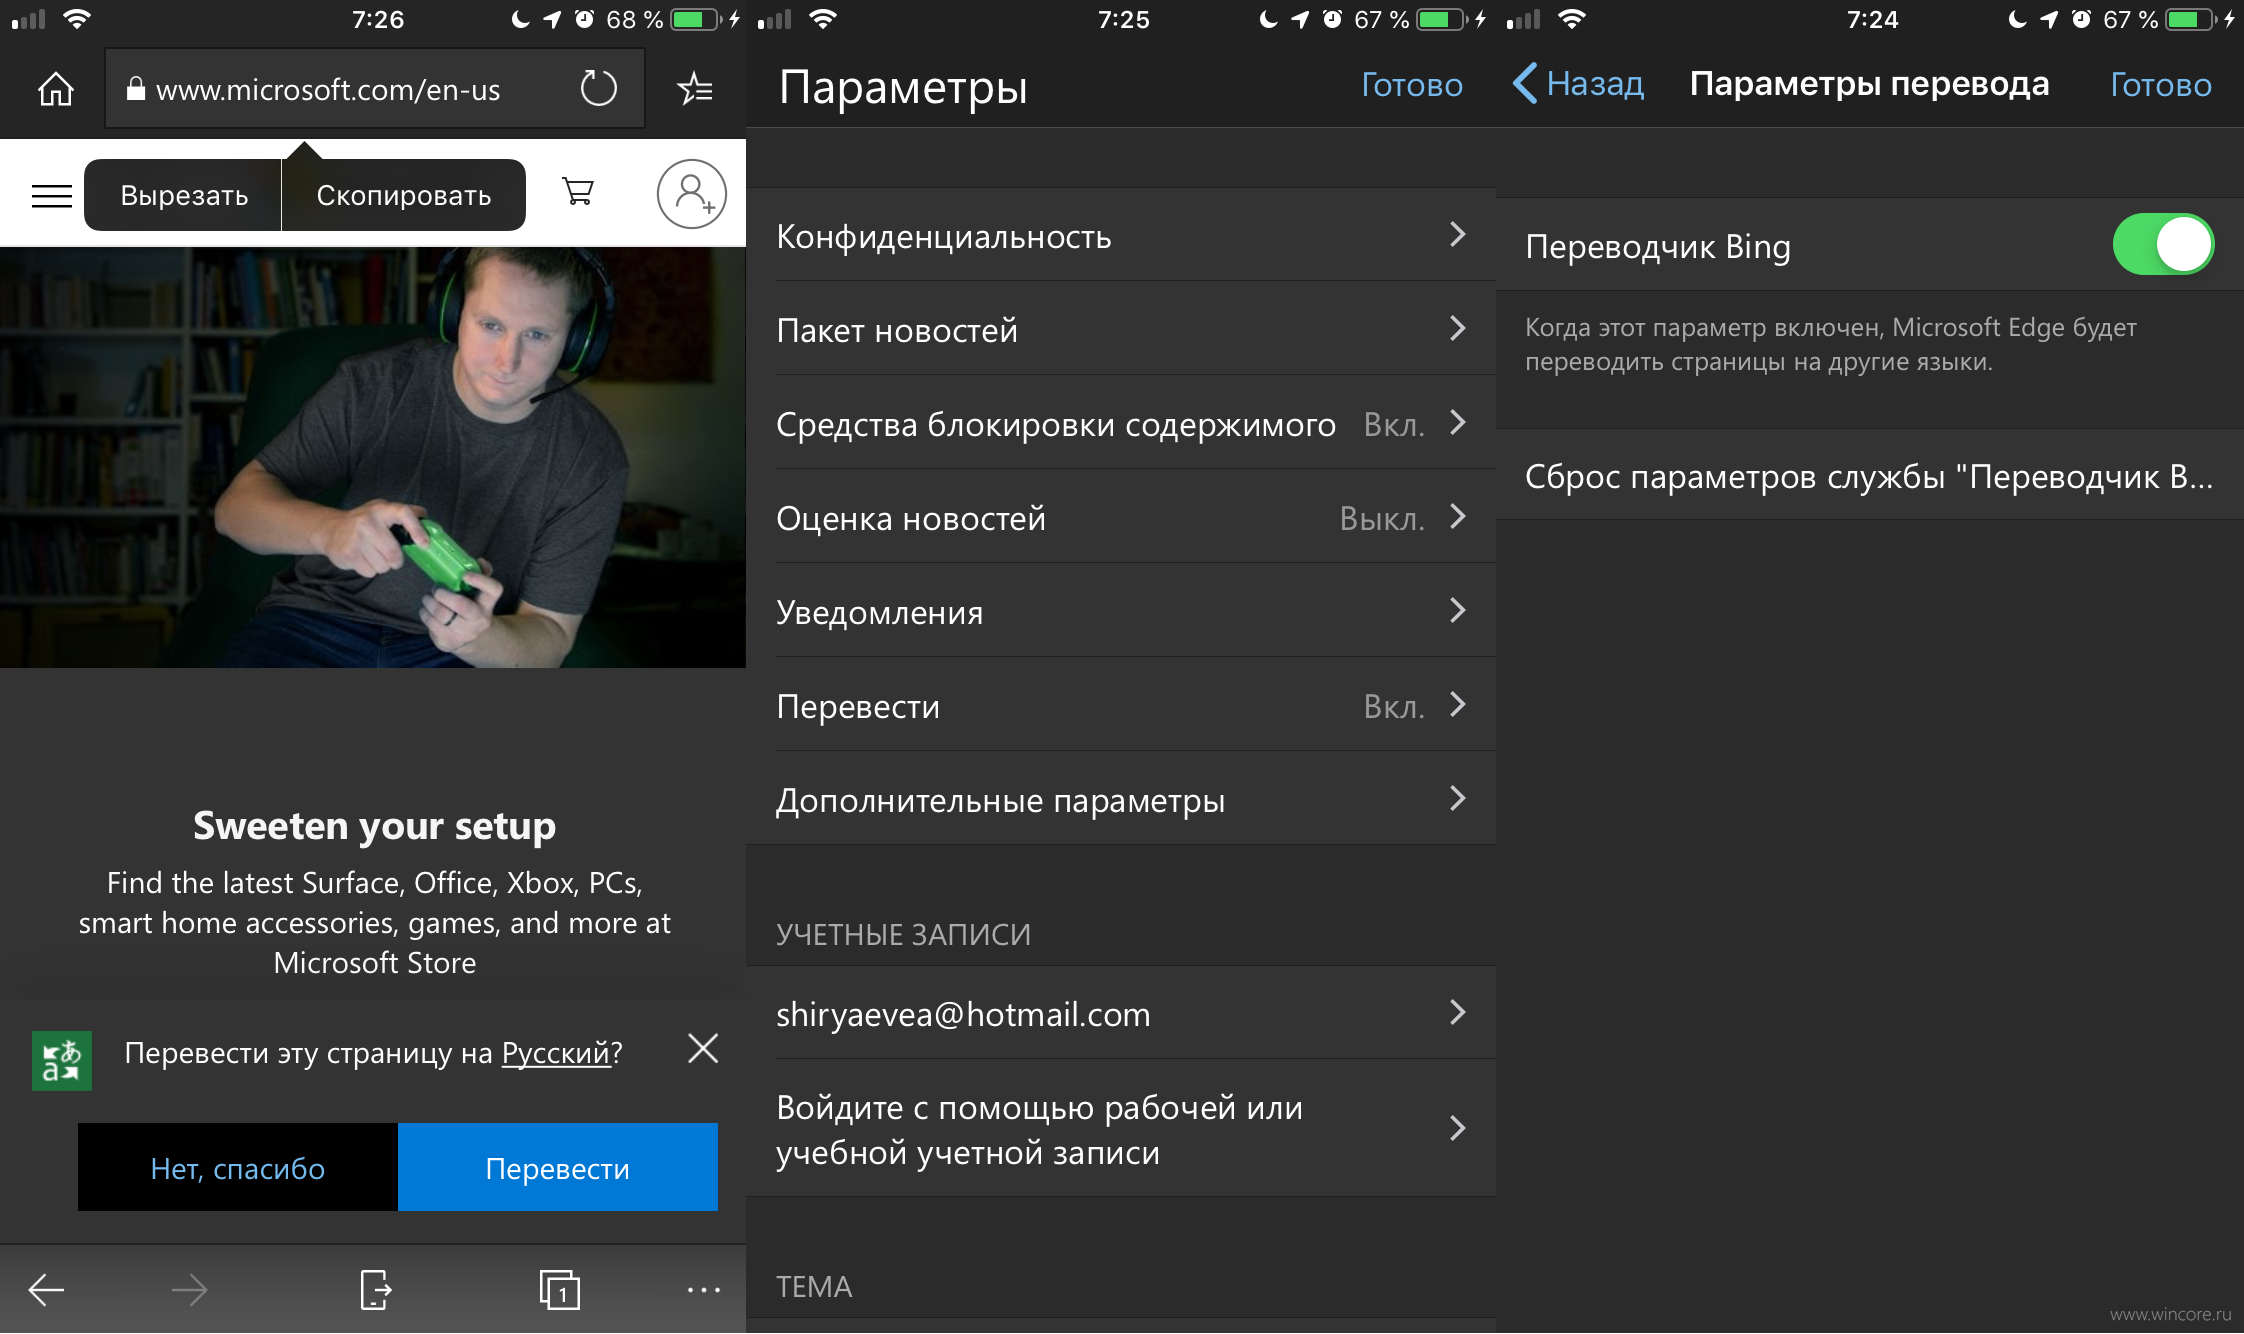Open the tabs overview icon
This screenshot has height=1334, width=2244.
tap(560, 1289)
